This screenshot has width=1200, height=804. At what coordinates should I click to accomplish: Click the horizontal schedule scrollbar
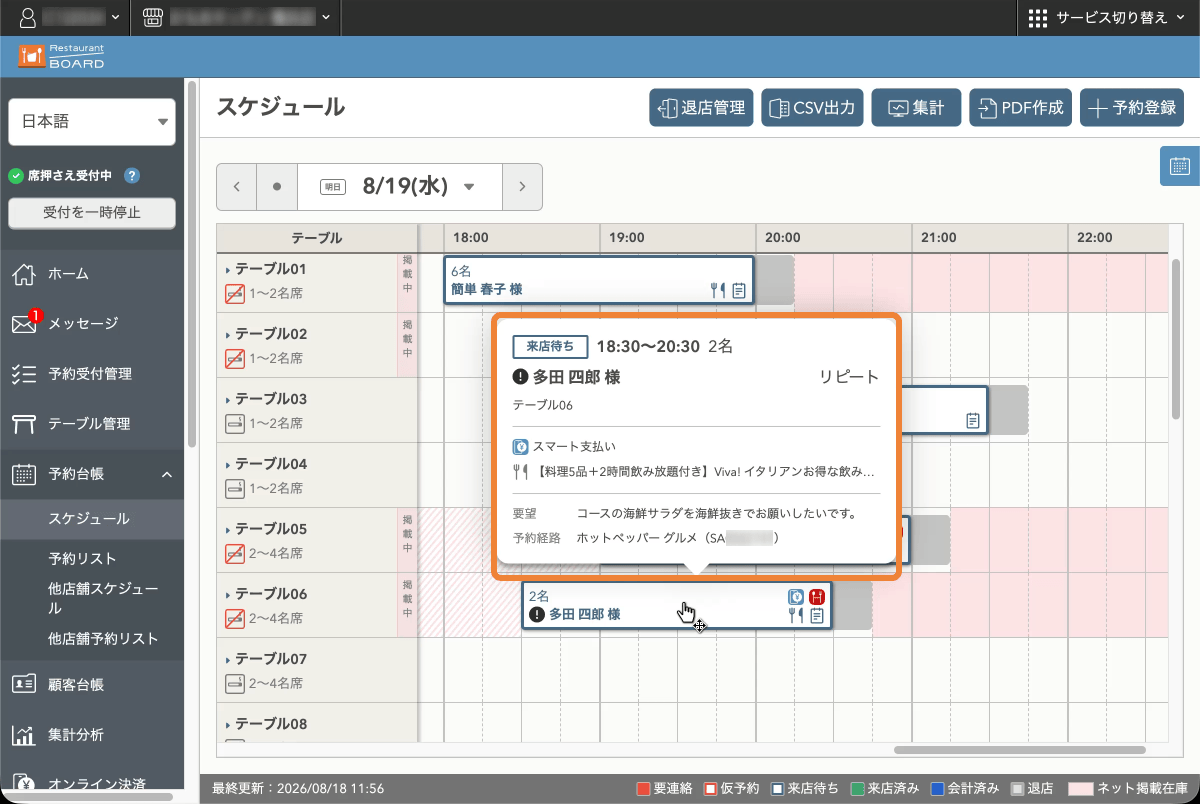click(x=1020, y=750)
